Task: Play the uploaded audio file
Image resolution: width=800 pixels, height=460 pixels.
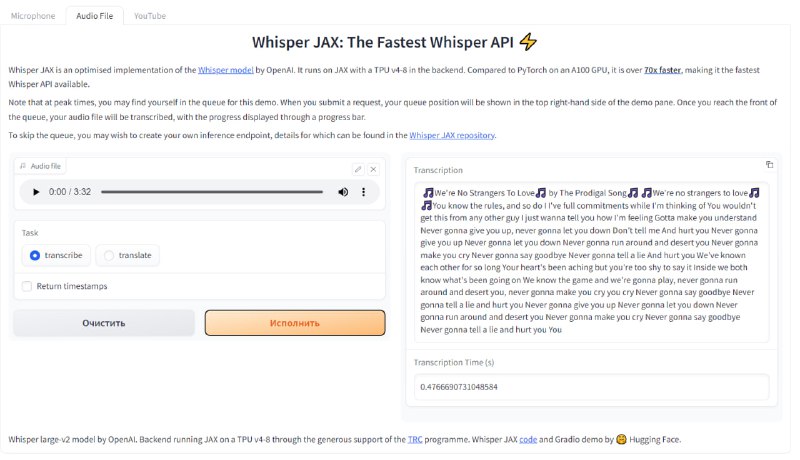Action: [36, 192]
